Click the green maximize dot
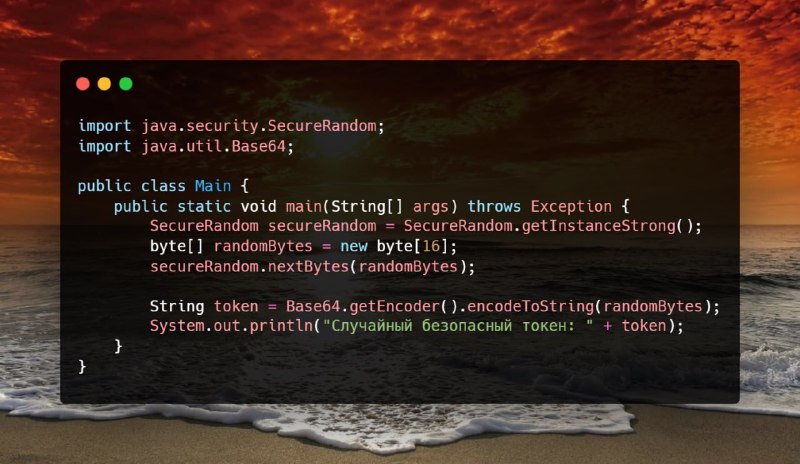Image resolution: width=800 pixels, height=464 pixels. [126, 84]
